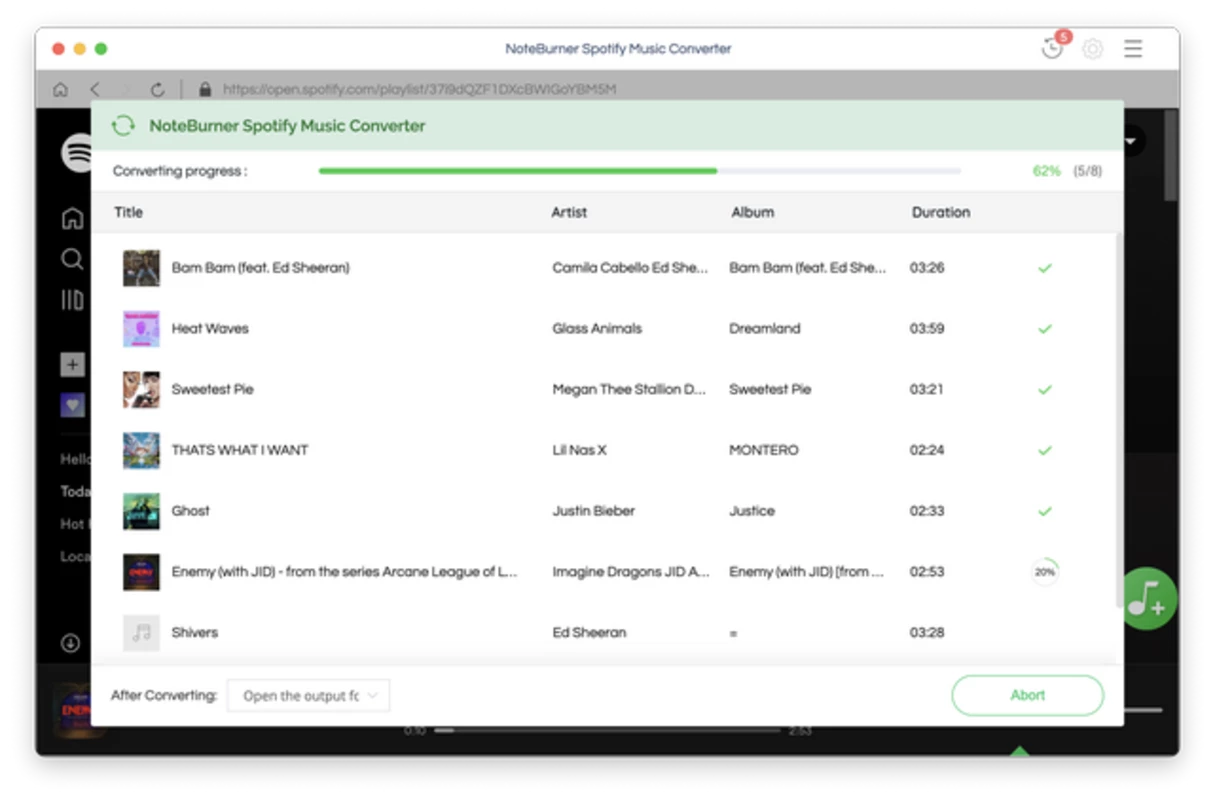Select song title 'THATS WHAT I WANT'
Screen dimensions: 1215x800
point(240,451)
